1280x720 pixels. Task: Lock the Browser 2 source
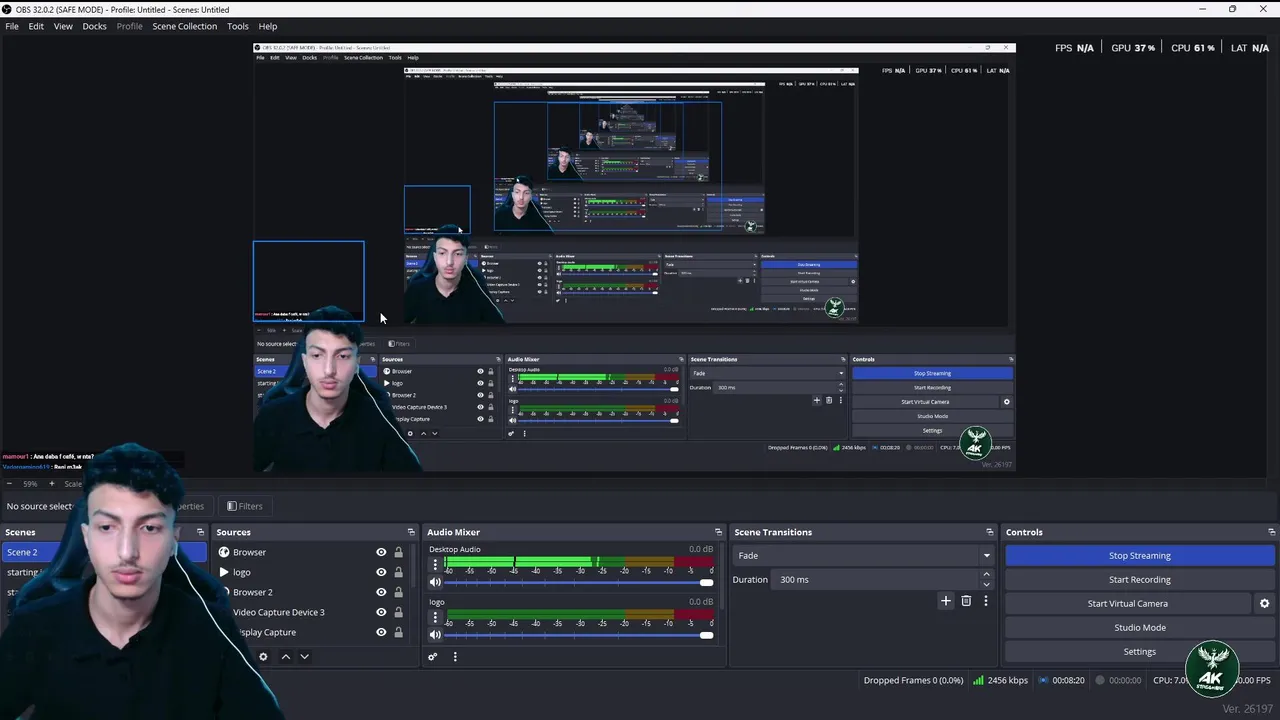tap(398, 592)
